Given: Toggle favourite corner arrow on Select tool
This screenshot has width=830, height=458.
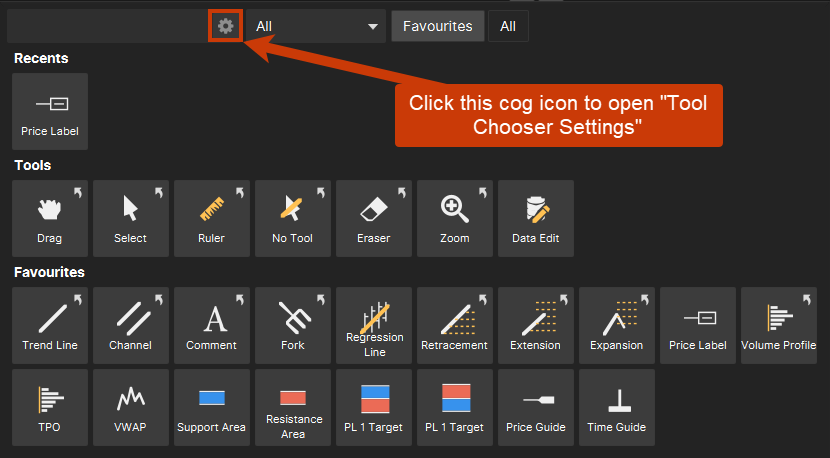Looking at the screenshot, I should pyautogui.click(x=158, y=191).
